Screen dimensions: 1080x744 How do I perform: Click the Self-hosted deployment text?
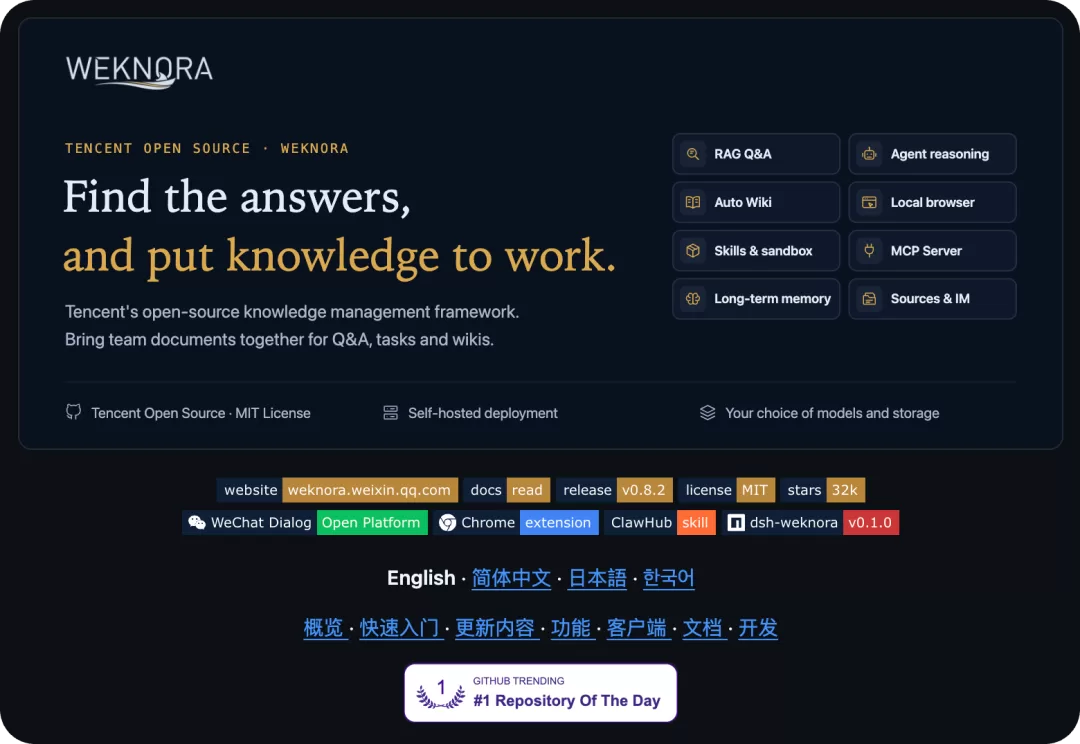point(483,413)
